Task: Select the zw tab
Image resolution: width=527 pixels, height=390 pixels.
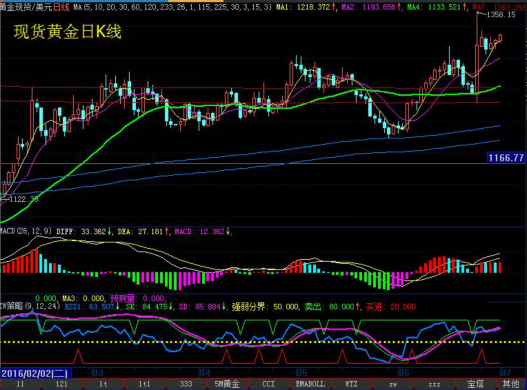Action: [x=393, y=384]
